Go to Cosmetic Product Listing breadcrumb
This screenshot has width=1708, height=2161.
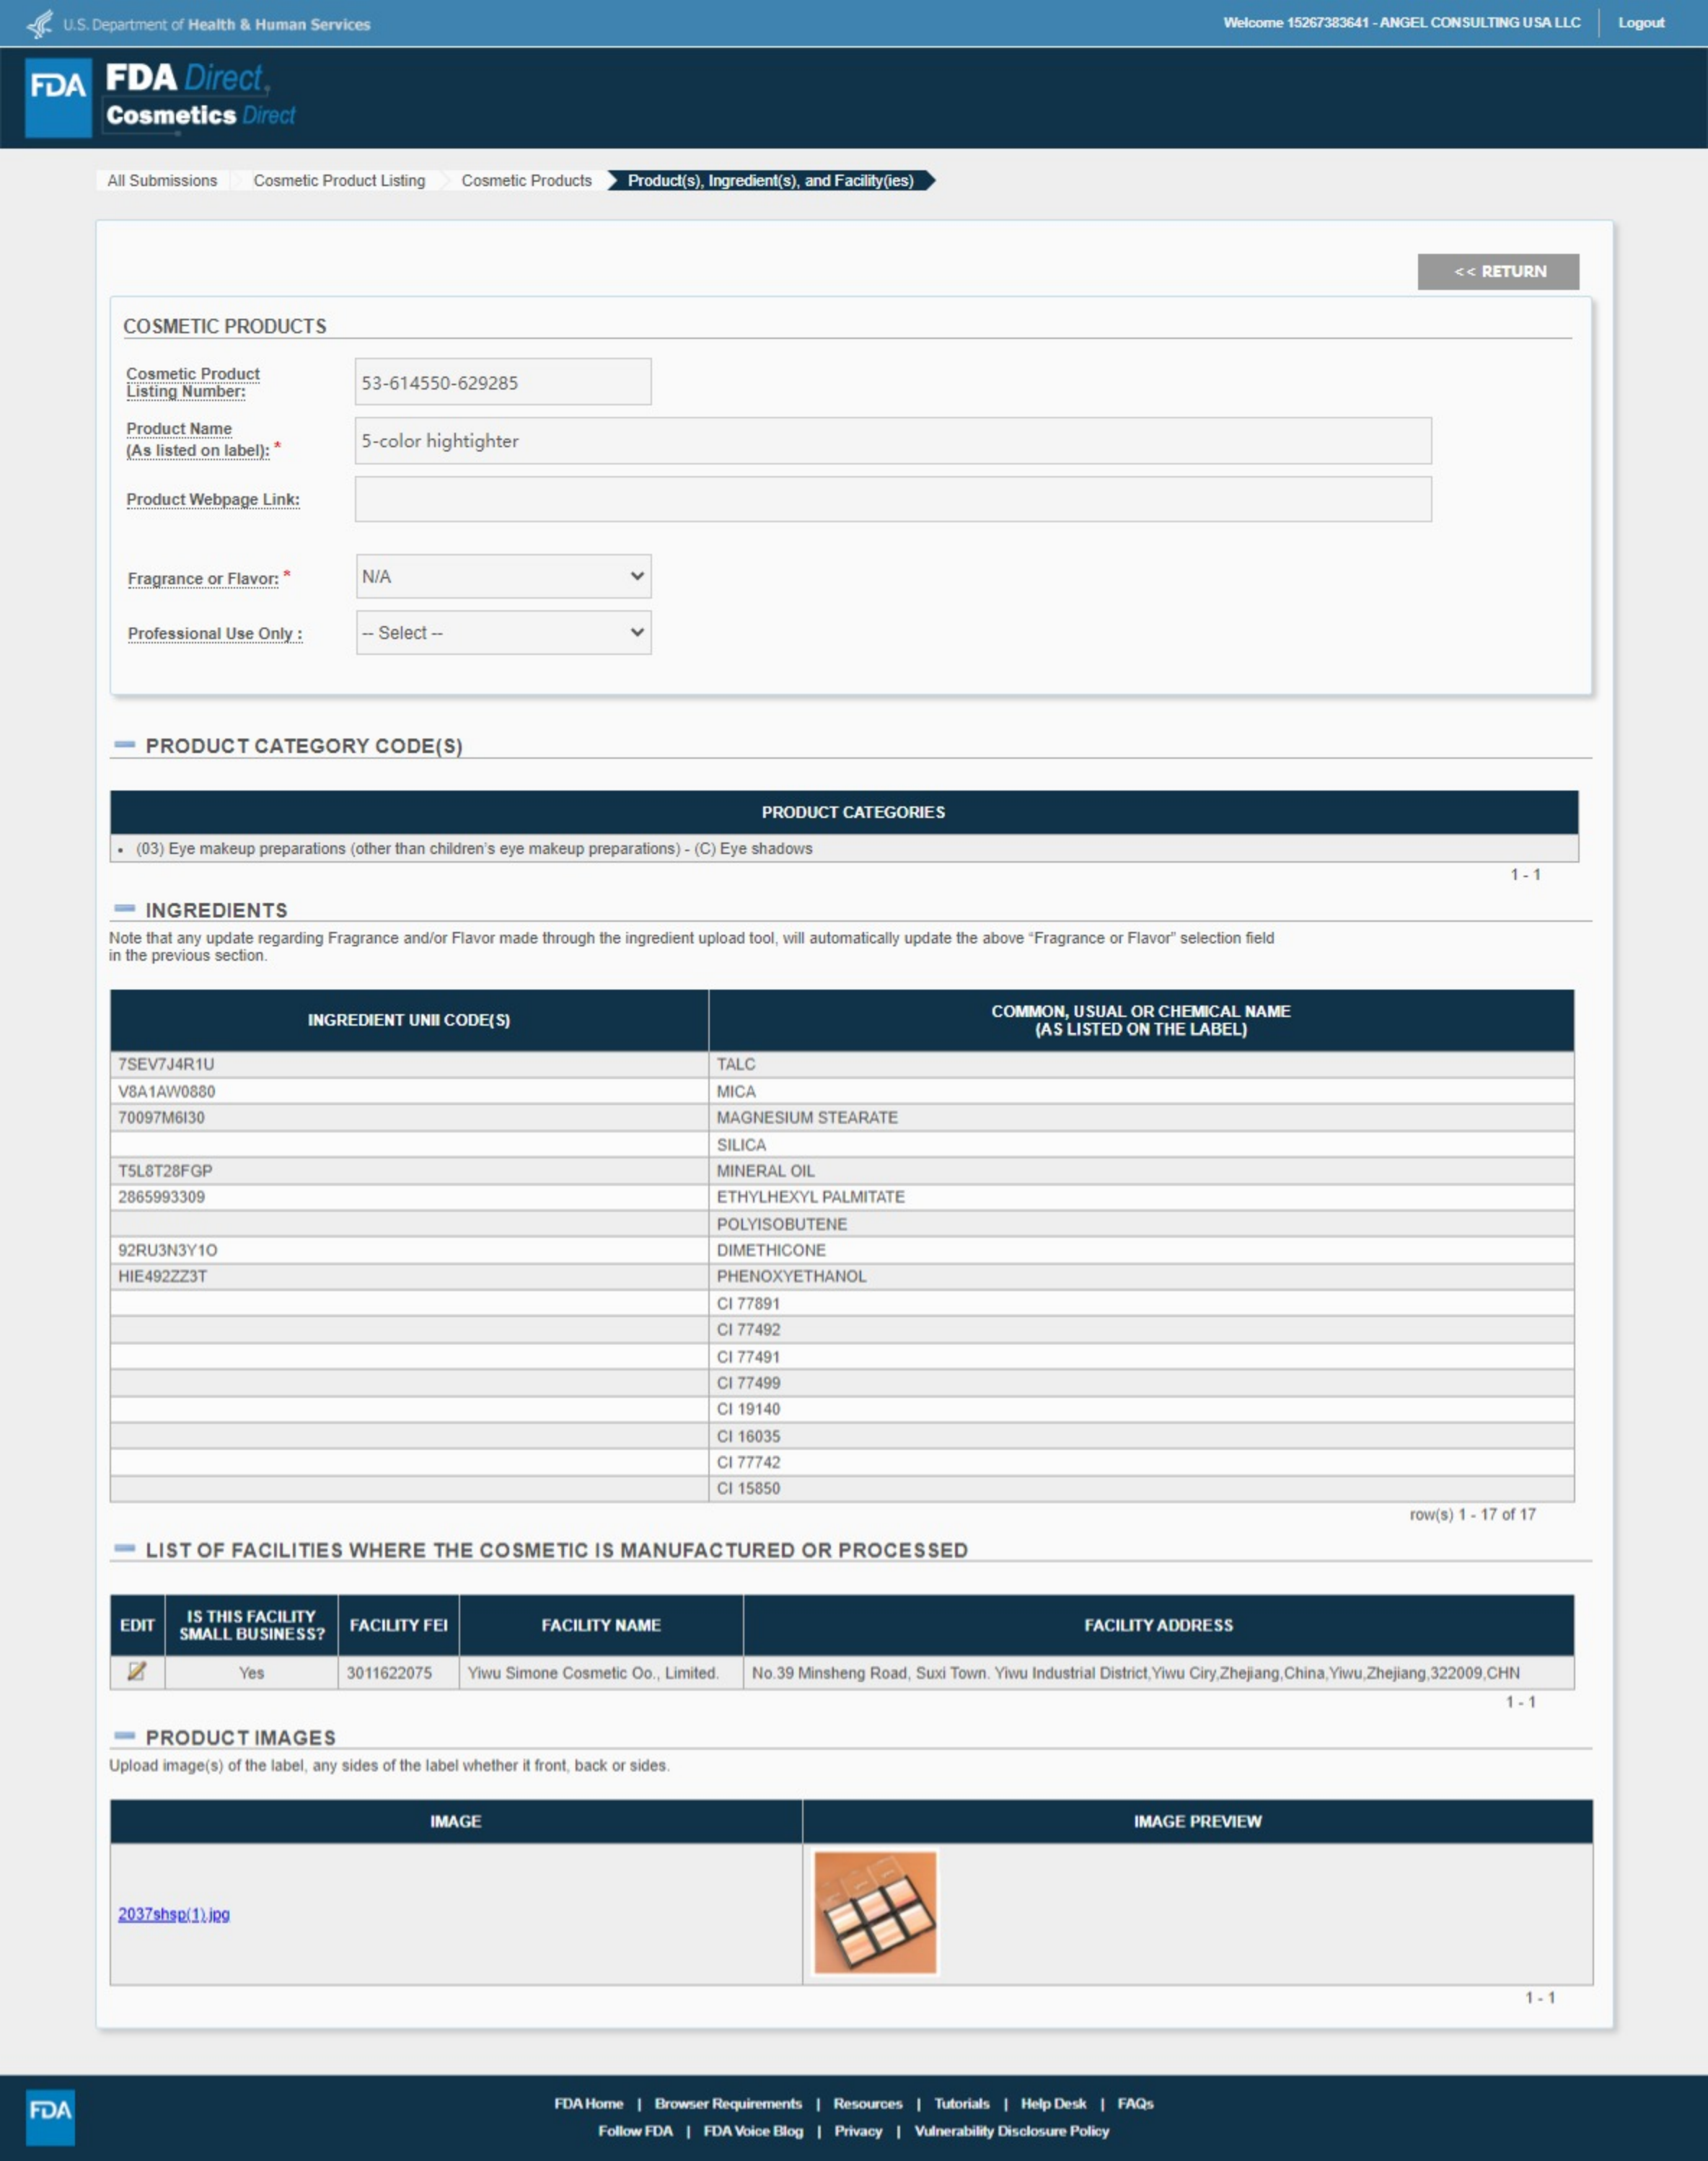pos(339,181)
